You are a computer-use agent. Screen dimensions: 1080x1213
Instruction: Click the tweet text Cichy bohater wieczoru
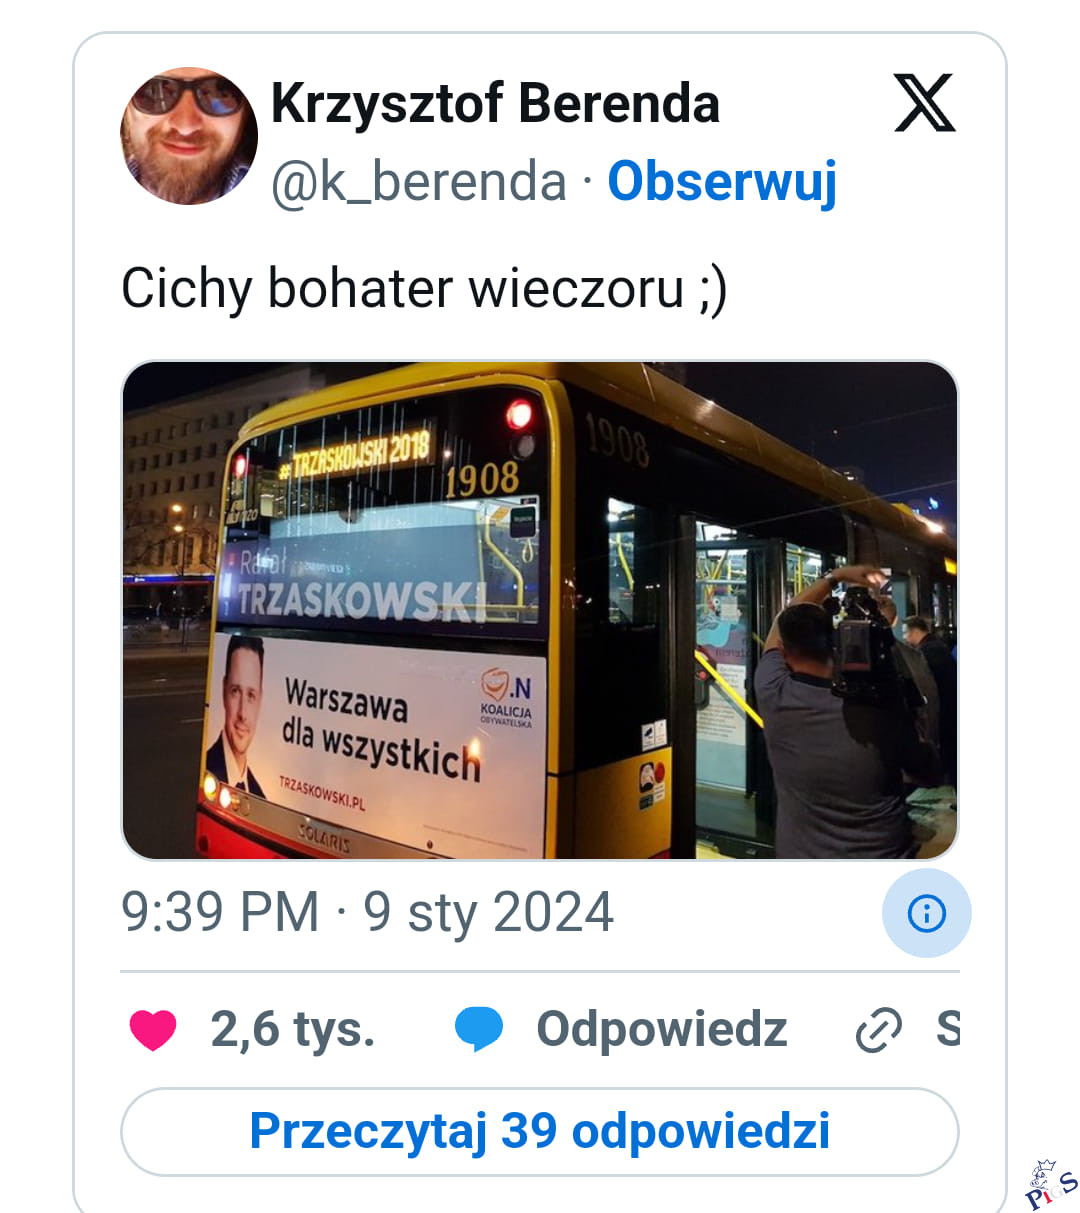pos(424,290)
